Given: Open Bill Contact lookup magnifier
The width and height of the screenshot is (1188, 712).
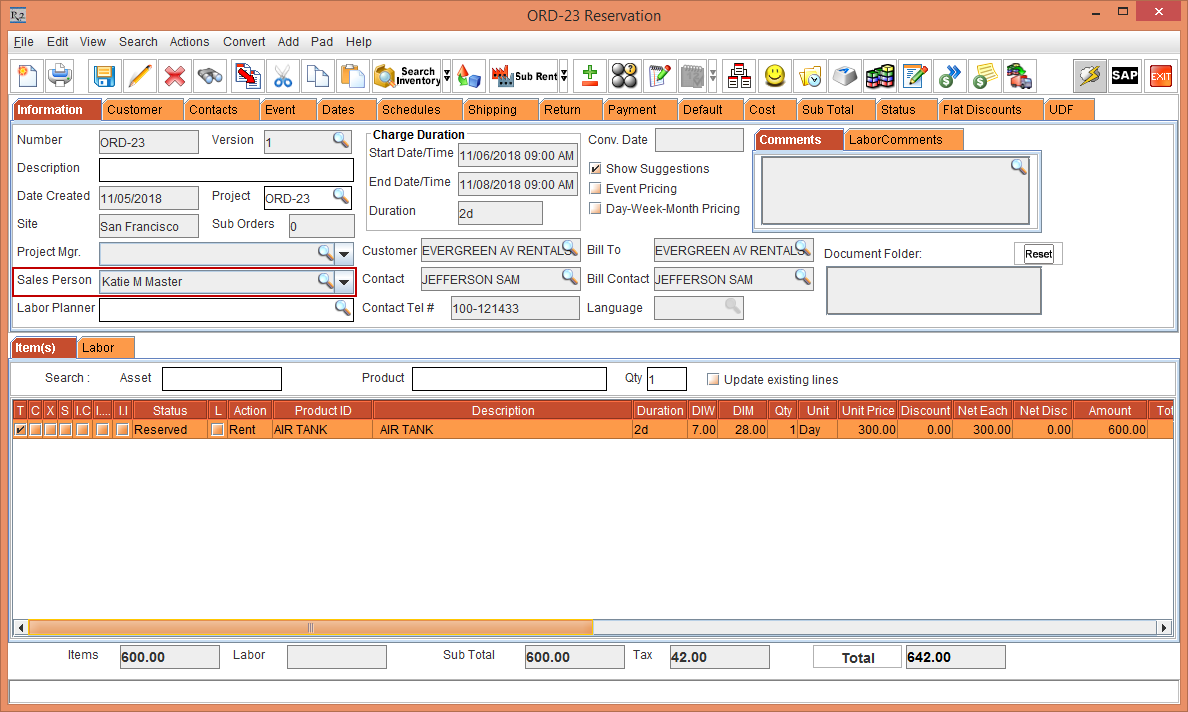Looking at the screenshot, I should [x=802, y=276].
